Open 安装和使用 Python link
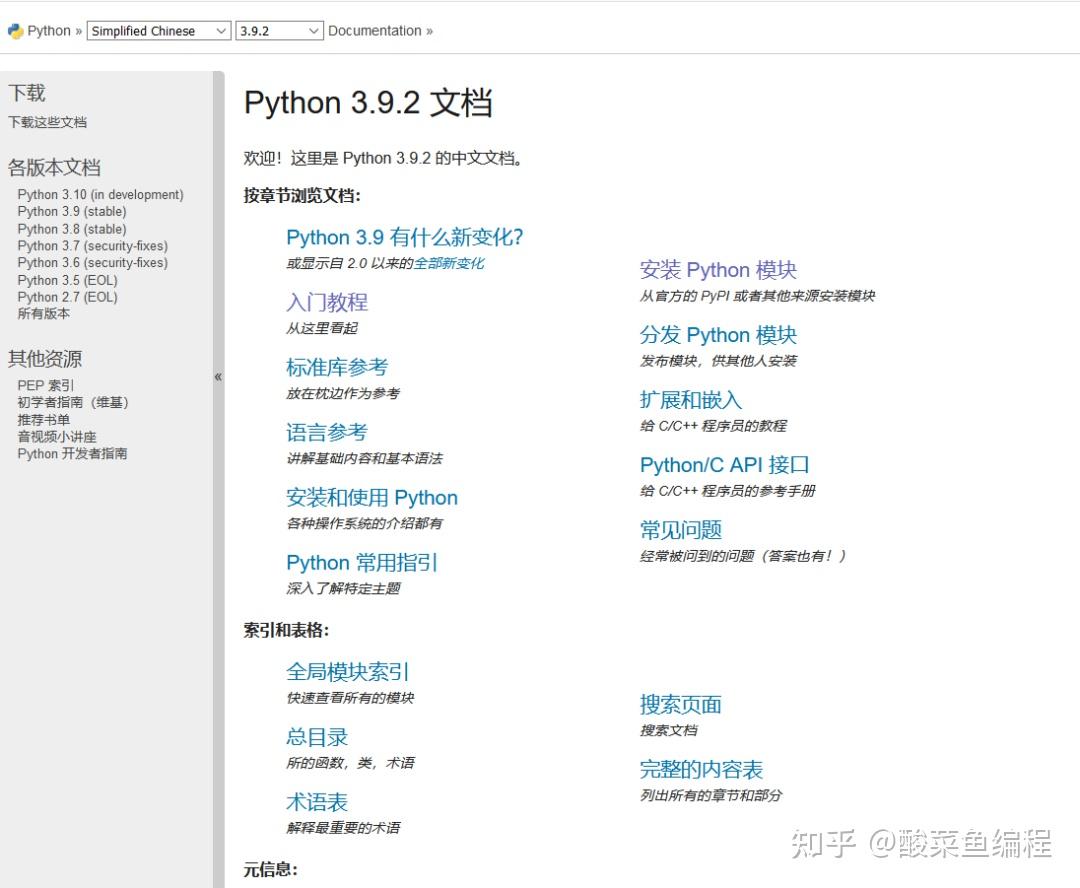1080x888 pixels. (x=372, y=497)
